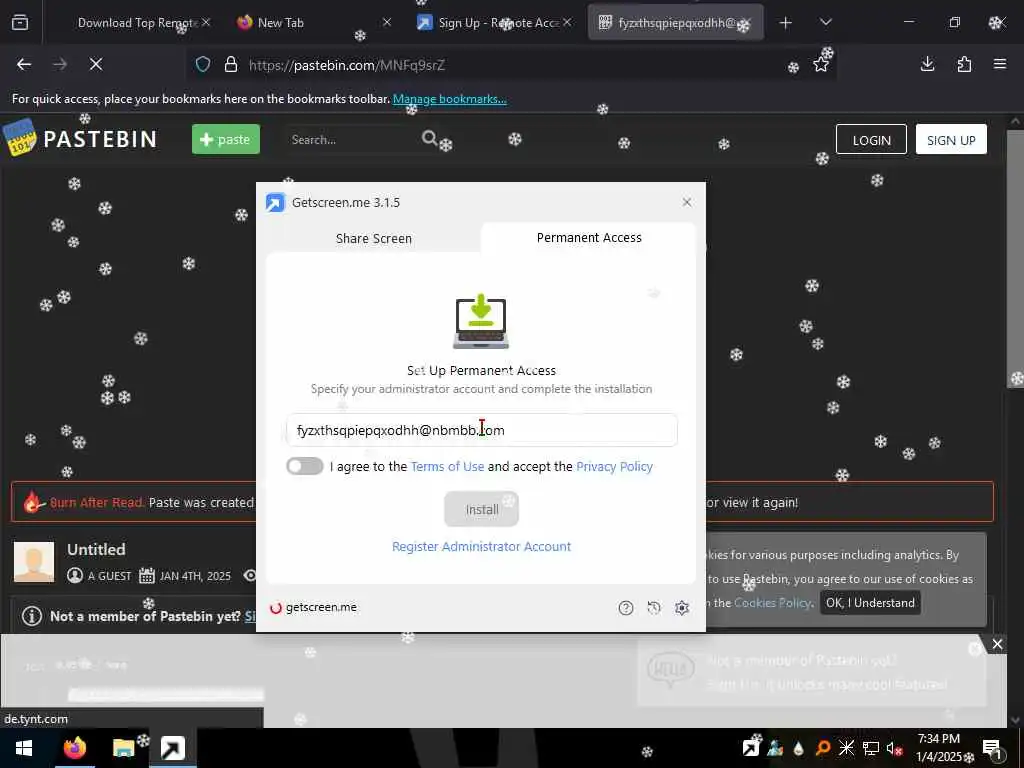This screenshot has height=768, width=1024.
Task: Switch to the Share Screen tab
Action: tap(374, 238)
